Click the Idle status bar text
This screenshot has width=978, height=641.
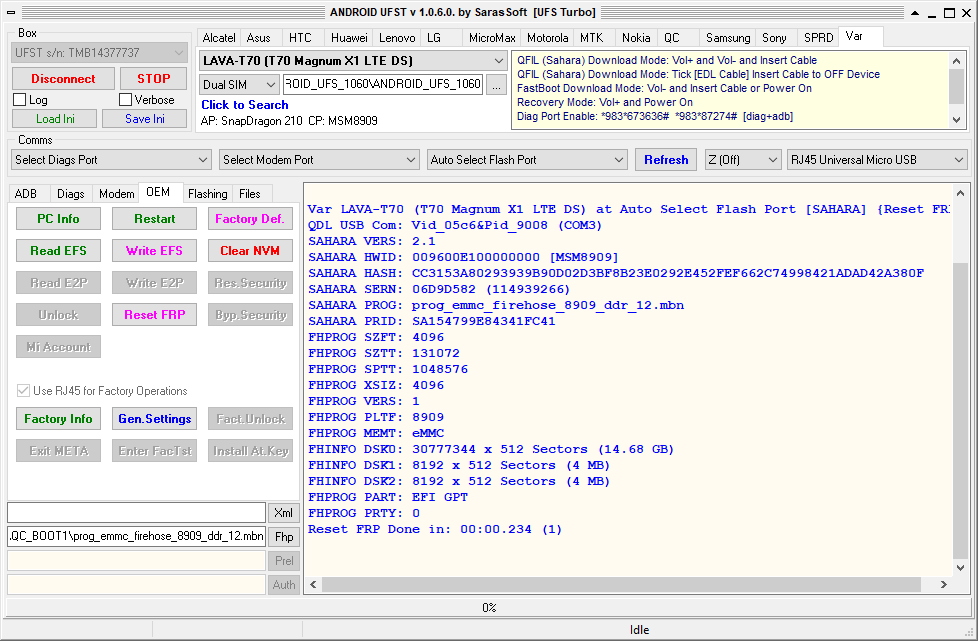pyautogui.click(x=639, y=630)
